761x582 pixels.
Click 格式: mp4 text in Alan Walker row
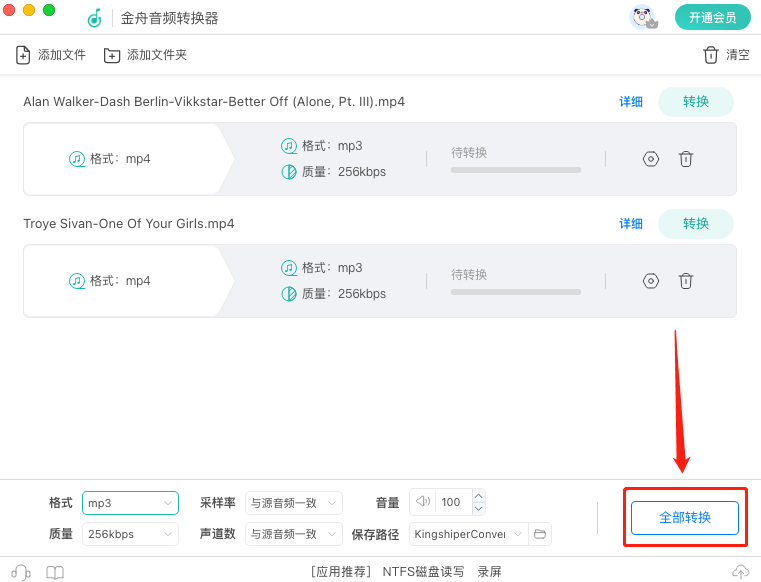[120, 159]
